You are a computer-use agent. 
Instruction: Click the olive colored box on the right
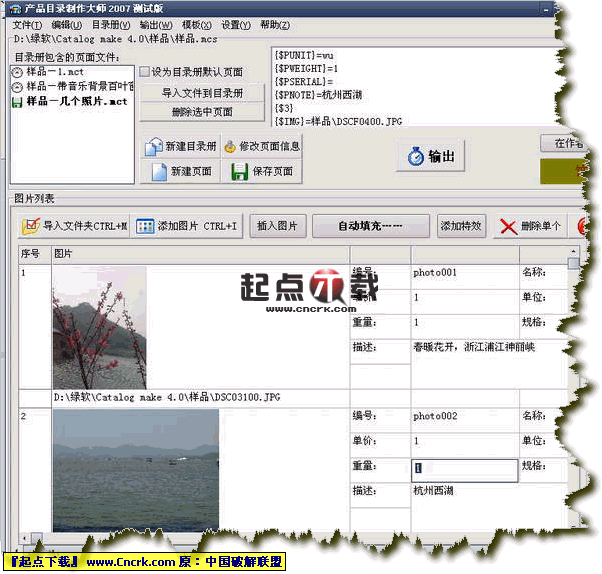click(x=562, y=171)
